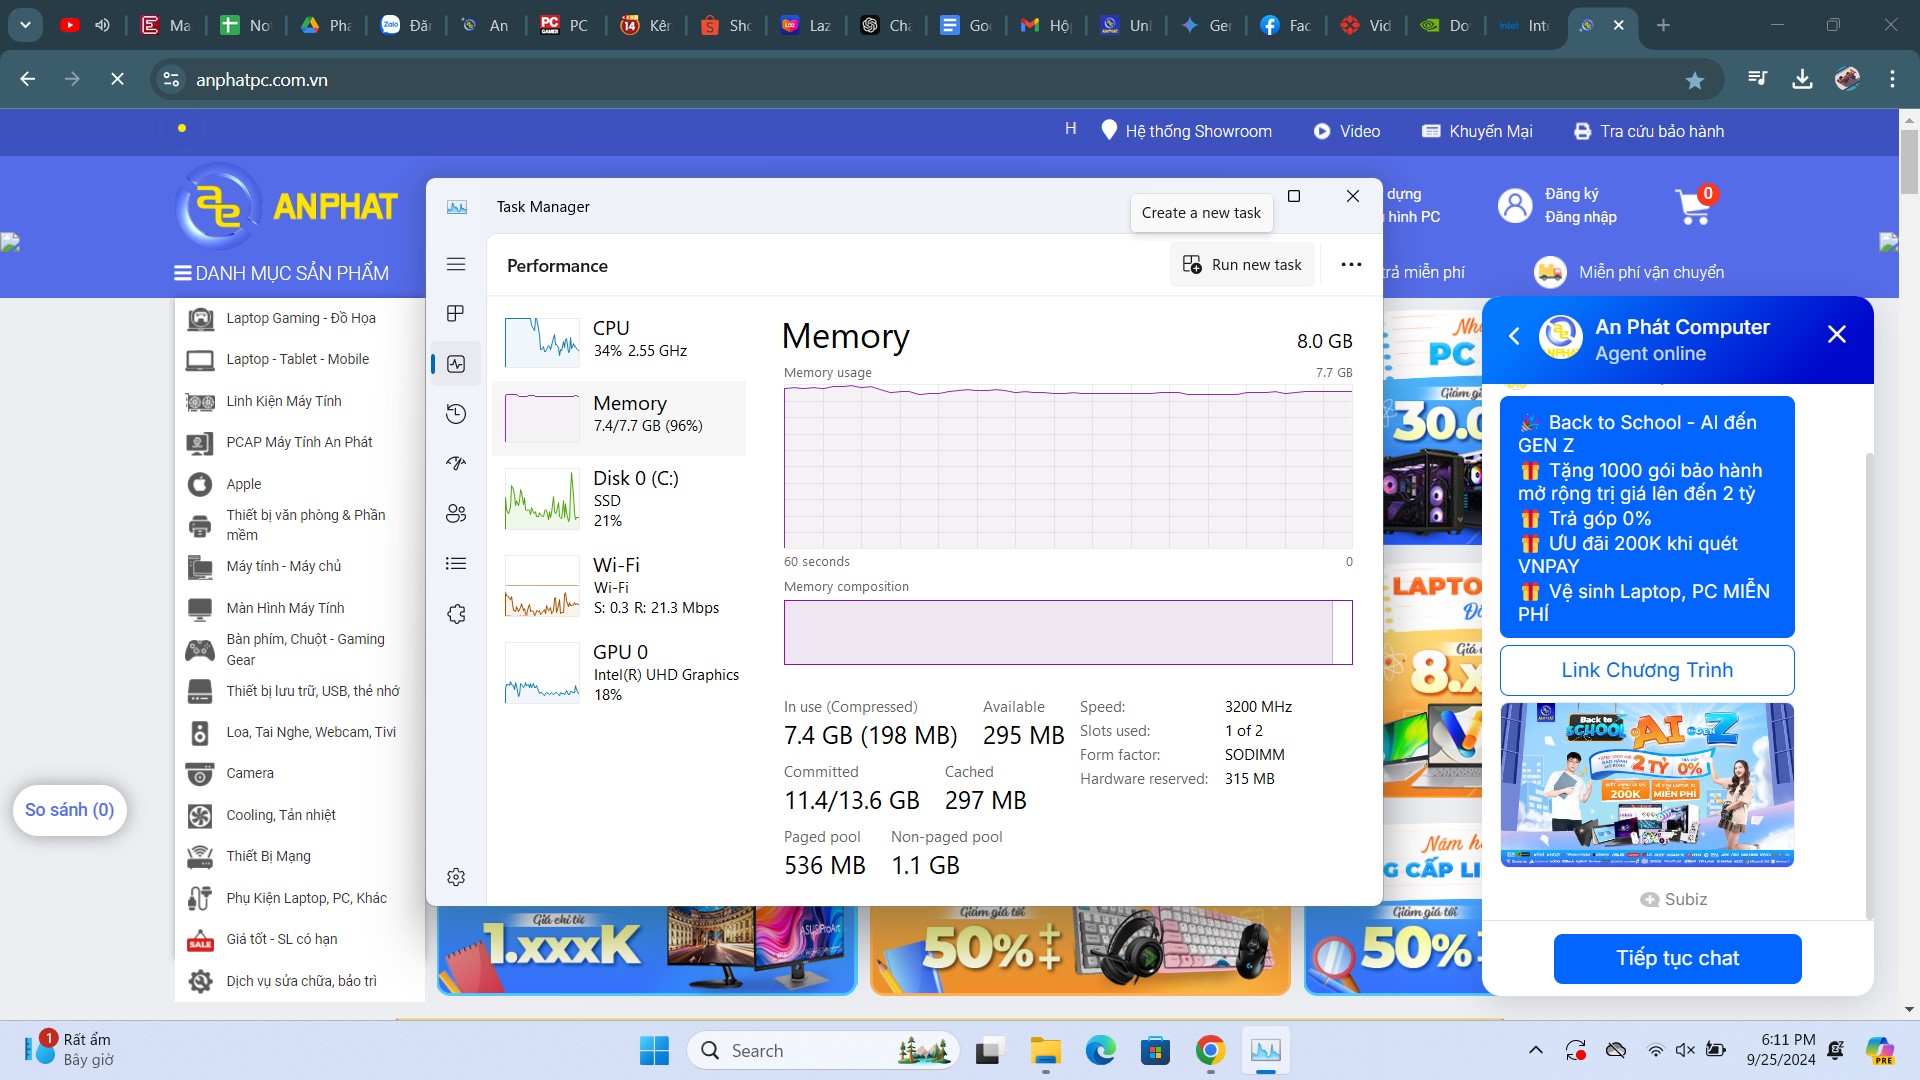
Task: Select Wi-Fi performance entry
Action: 620,586
